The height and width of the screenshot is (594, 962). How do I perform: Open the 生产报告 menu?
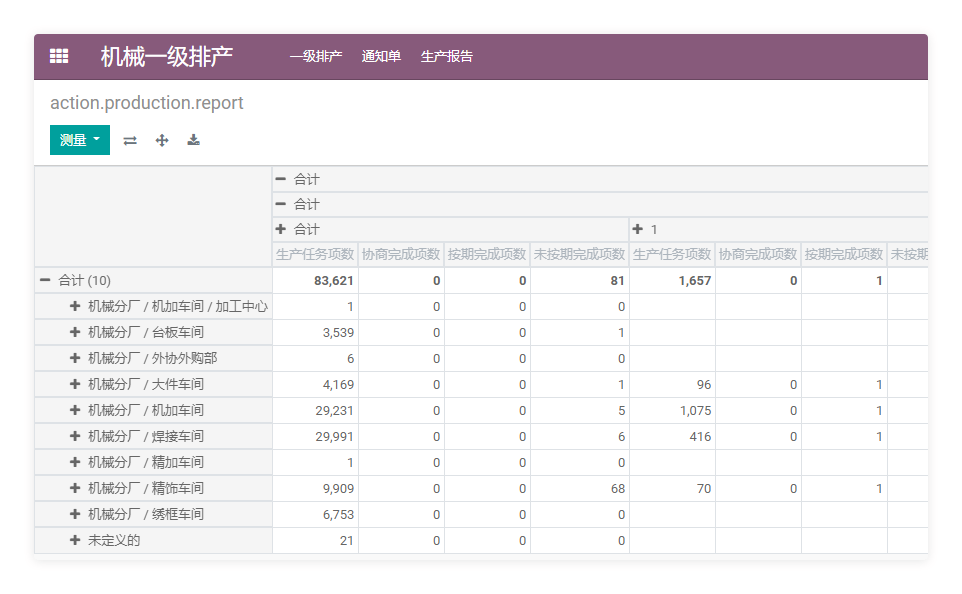click(x=447, y=57)
